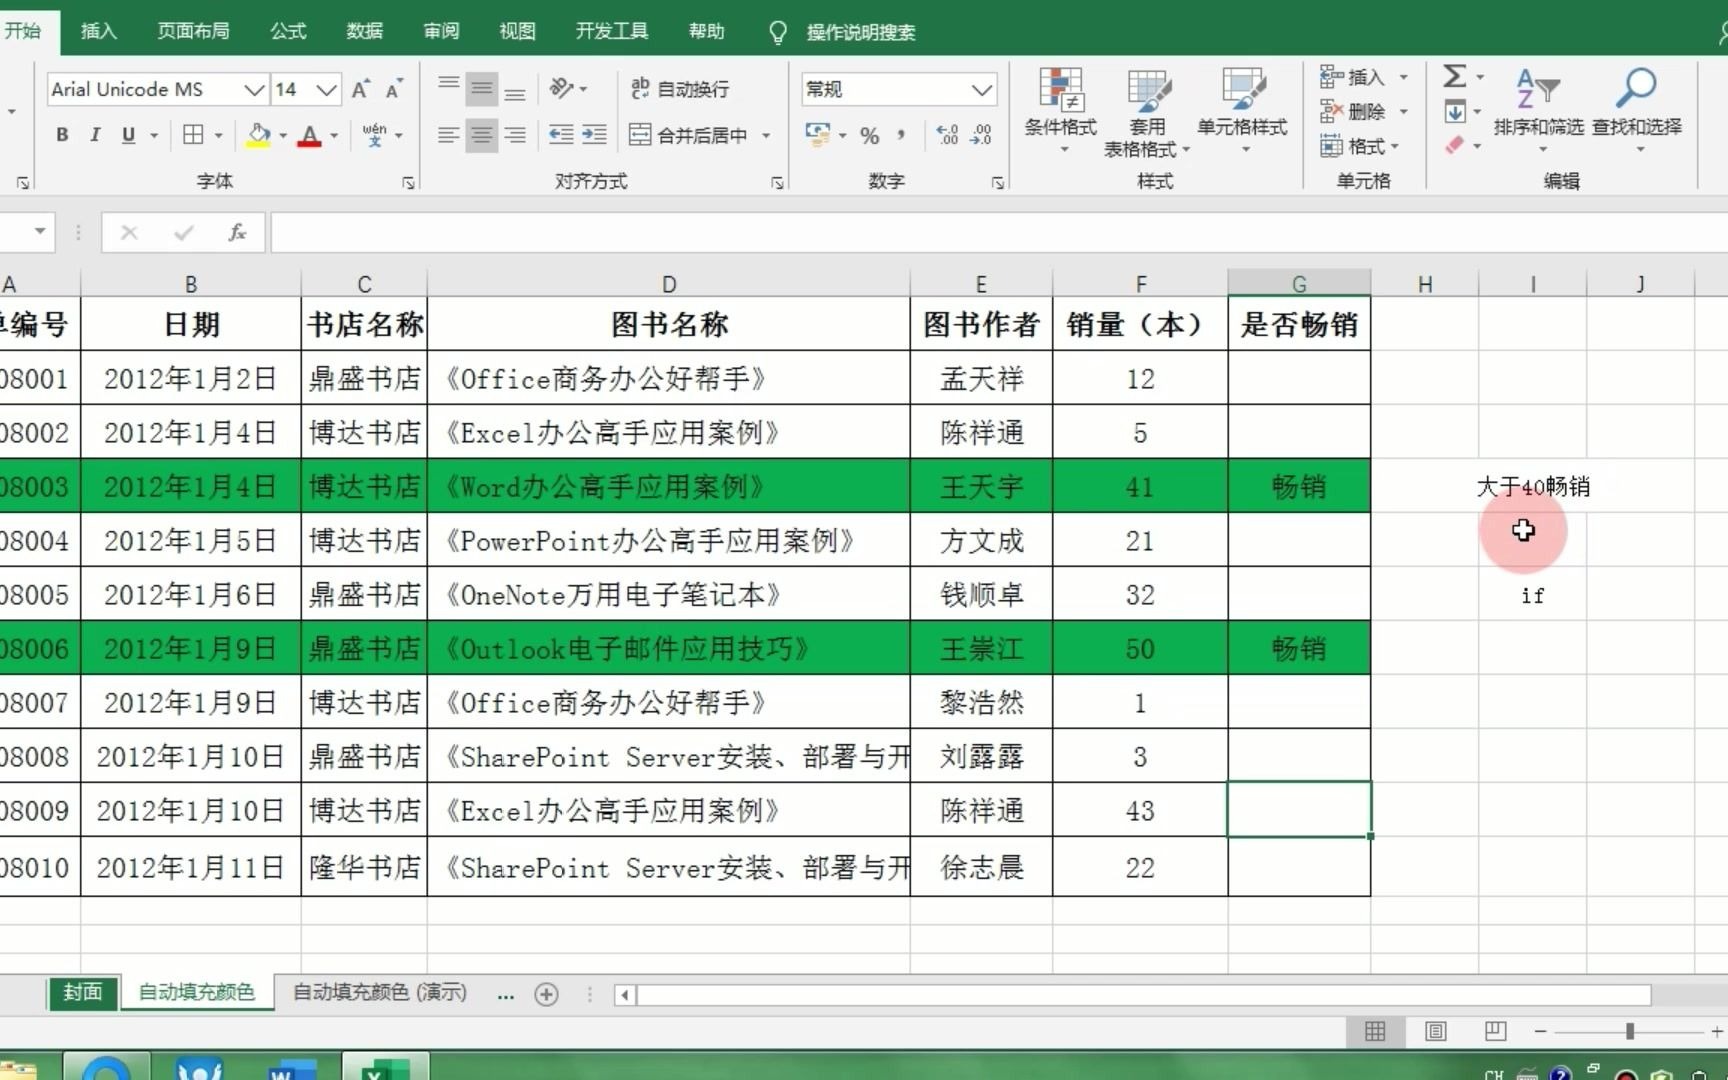
Task: Click the insert function fx icon
Action: click(x=237, y=233)
